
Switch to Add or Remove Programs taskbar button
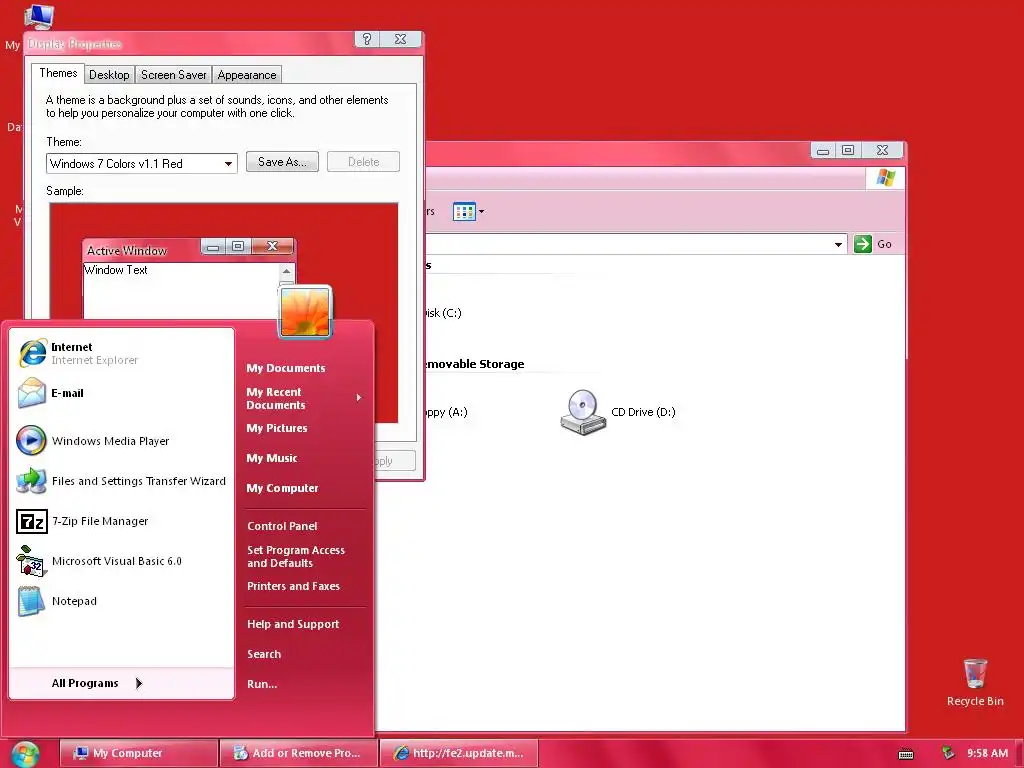(298, 754)
